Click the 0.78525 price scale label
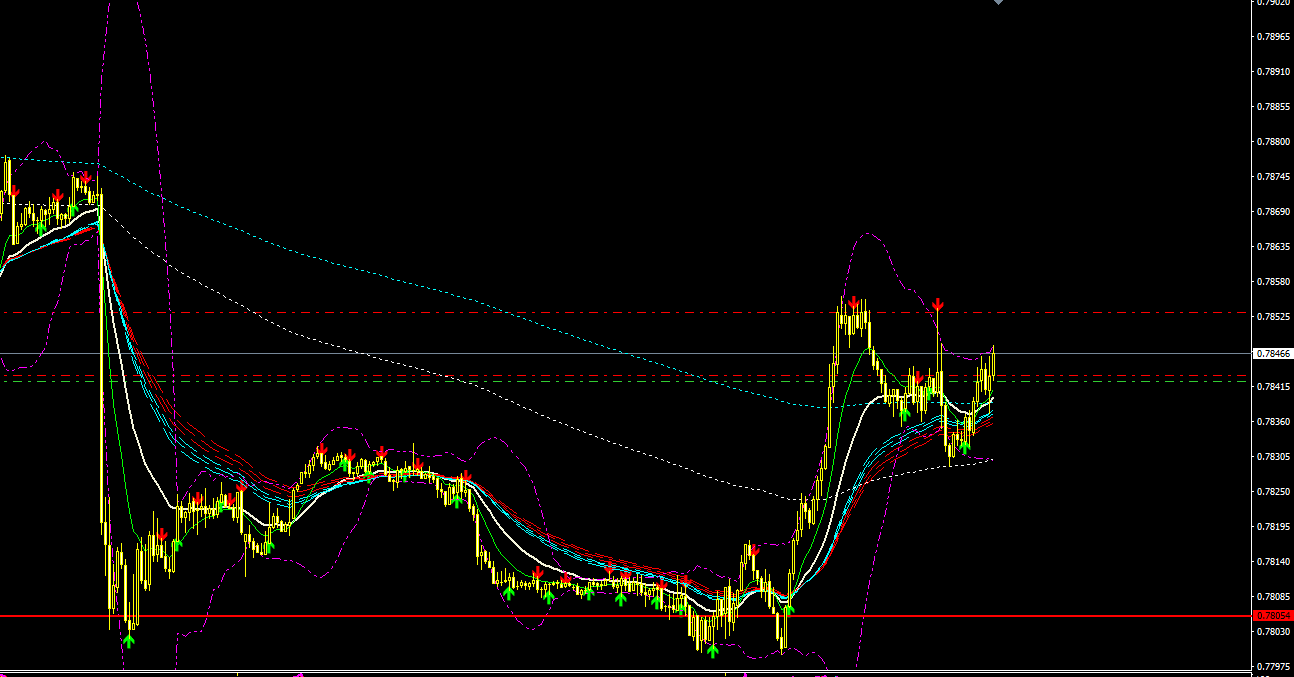 click(x=1273, y=317)
